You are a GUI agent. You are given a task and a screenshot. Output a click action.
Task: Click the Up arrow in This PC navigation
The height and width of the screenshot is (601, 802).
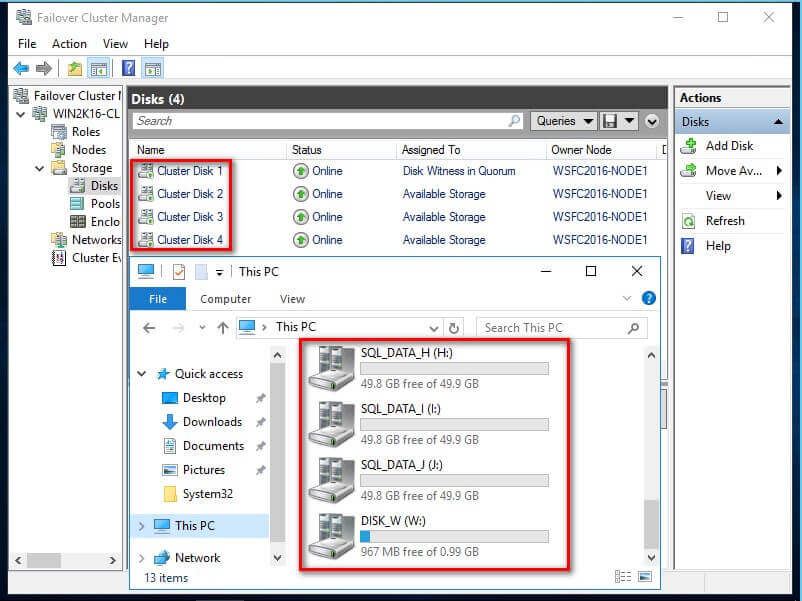223,328
